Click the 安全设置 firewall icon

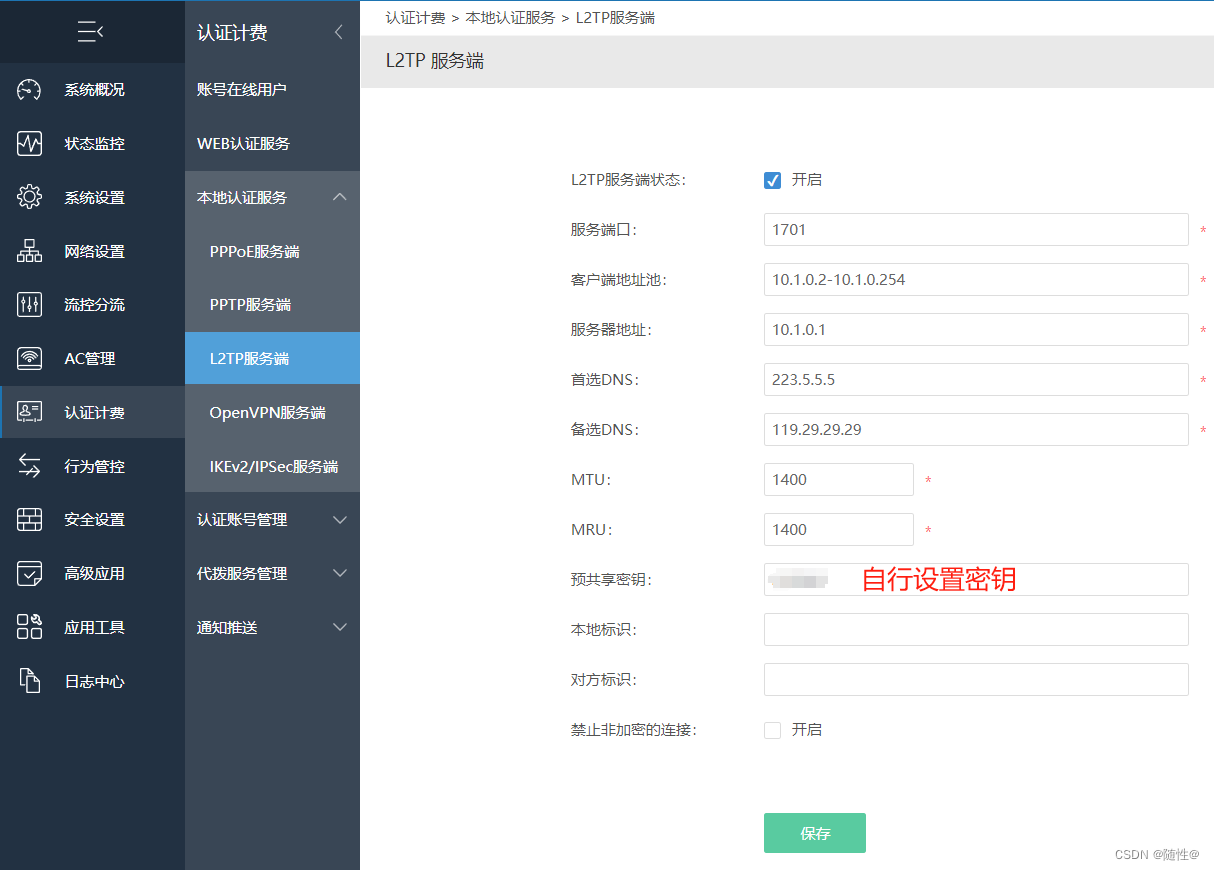point(30,520)
